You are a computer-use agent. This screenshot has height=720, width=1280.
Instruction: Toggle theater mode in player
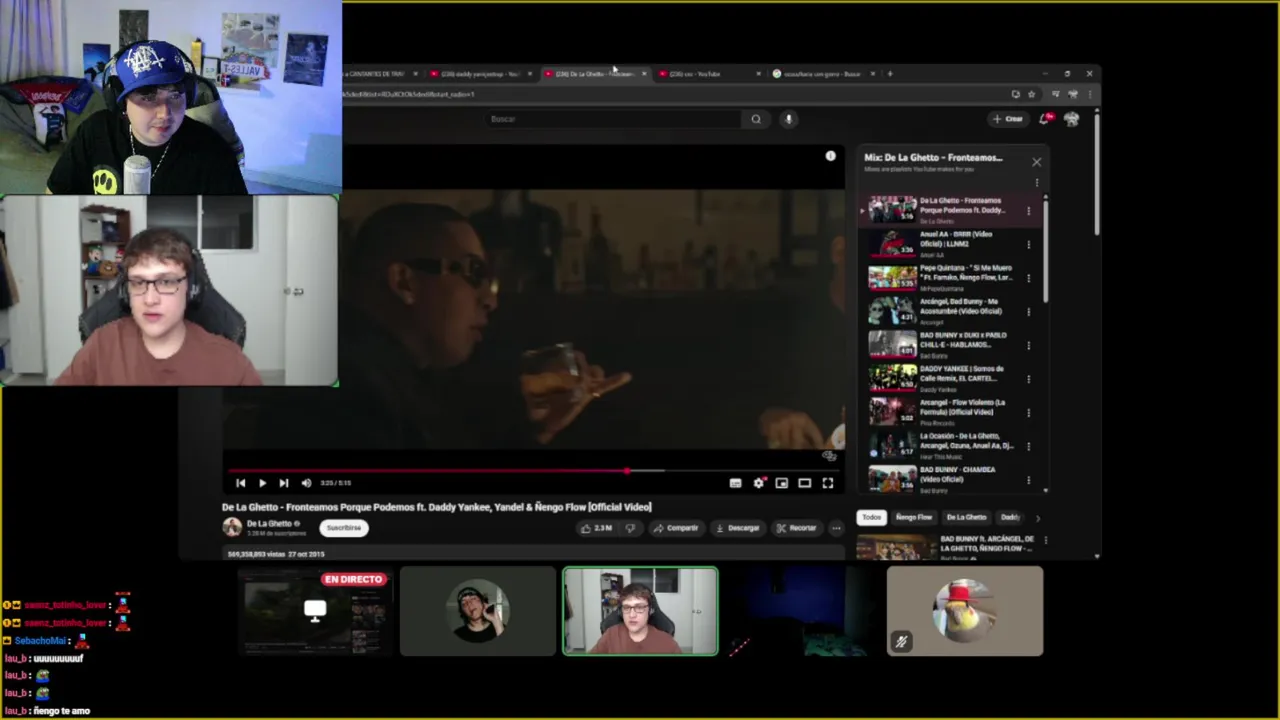tap(805, 483)
